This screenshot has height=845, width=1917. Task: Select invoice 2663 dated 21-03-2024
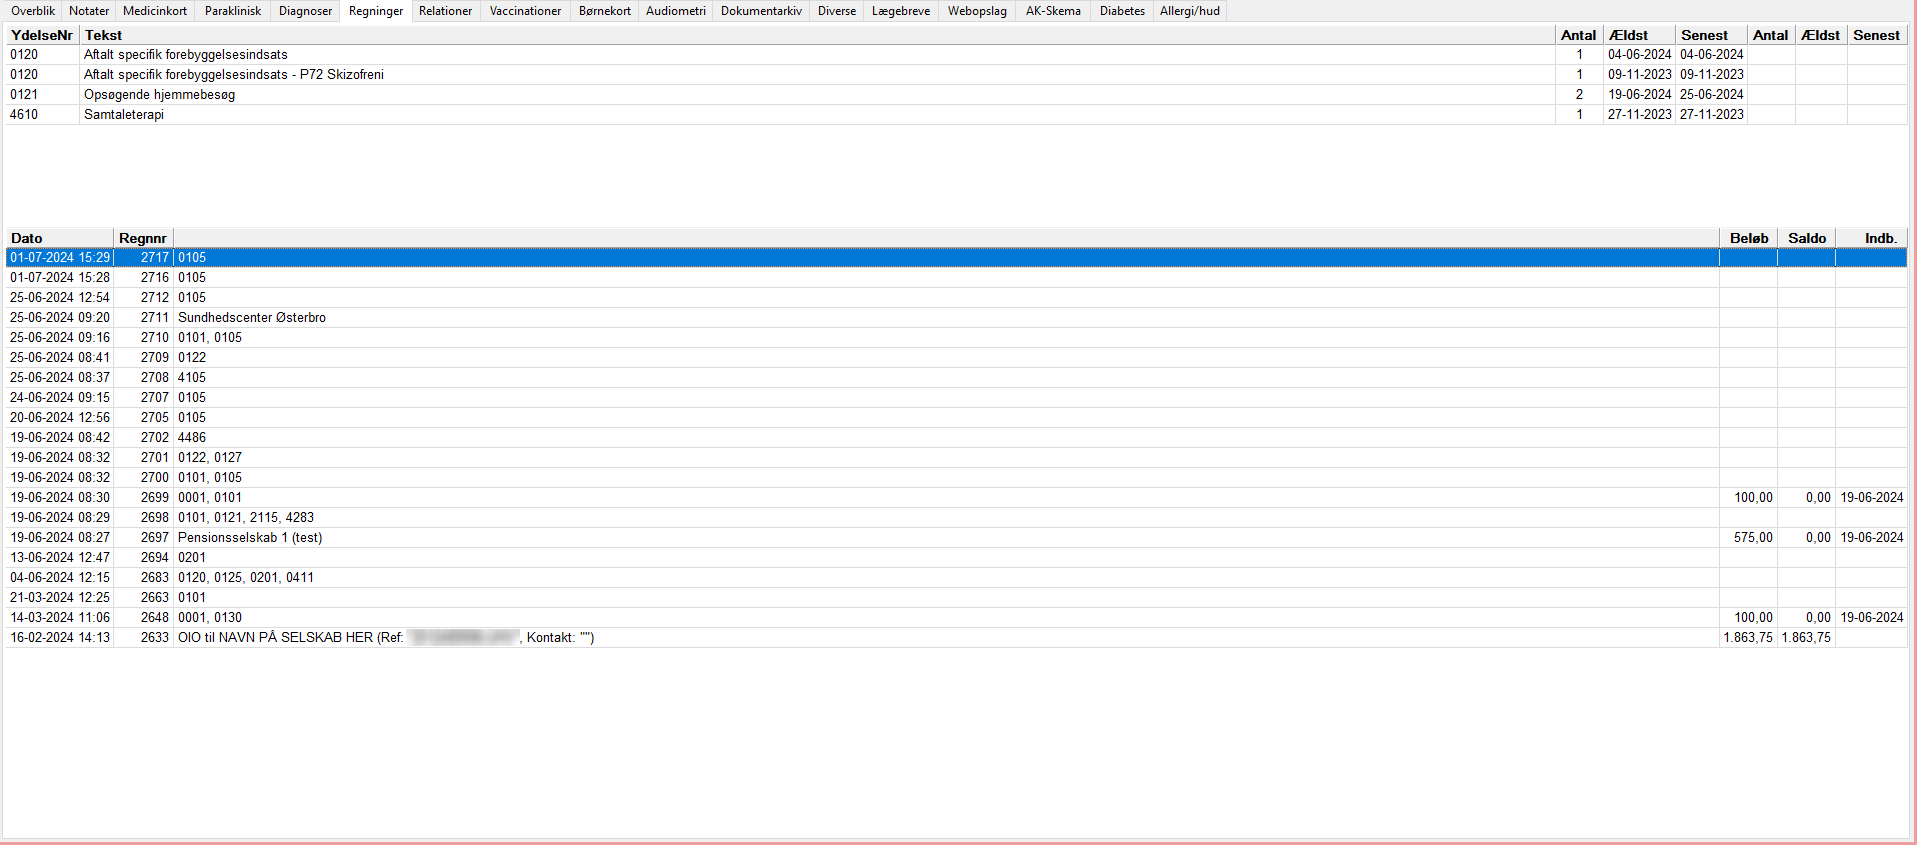tap(956, 598)
